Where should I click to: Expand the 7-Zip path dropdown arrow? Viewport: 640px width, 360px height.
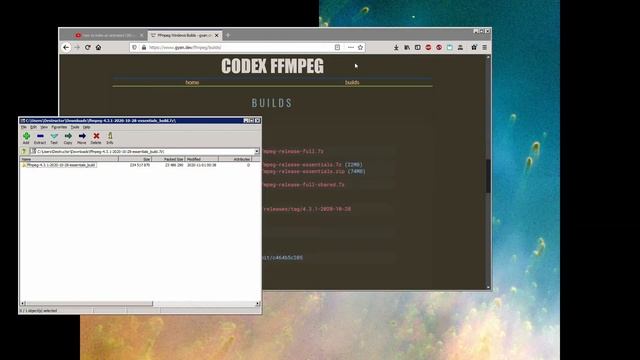point(257,151)
